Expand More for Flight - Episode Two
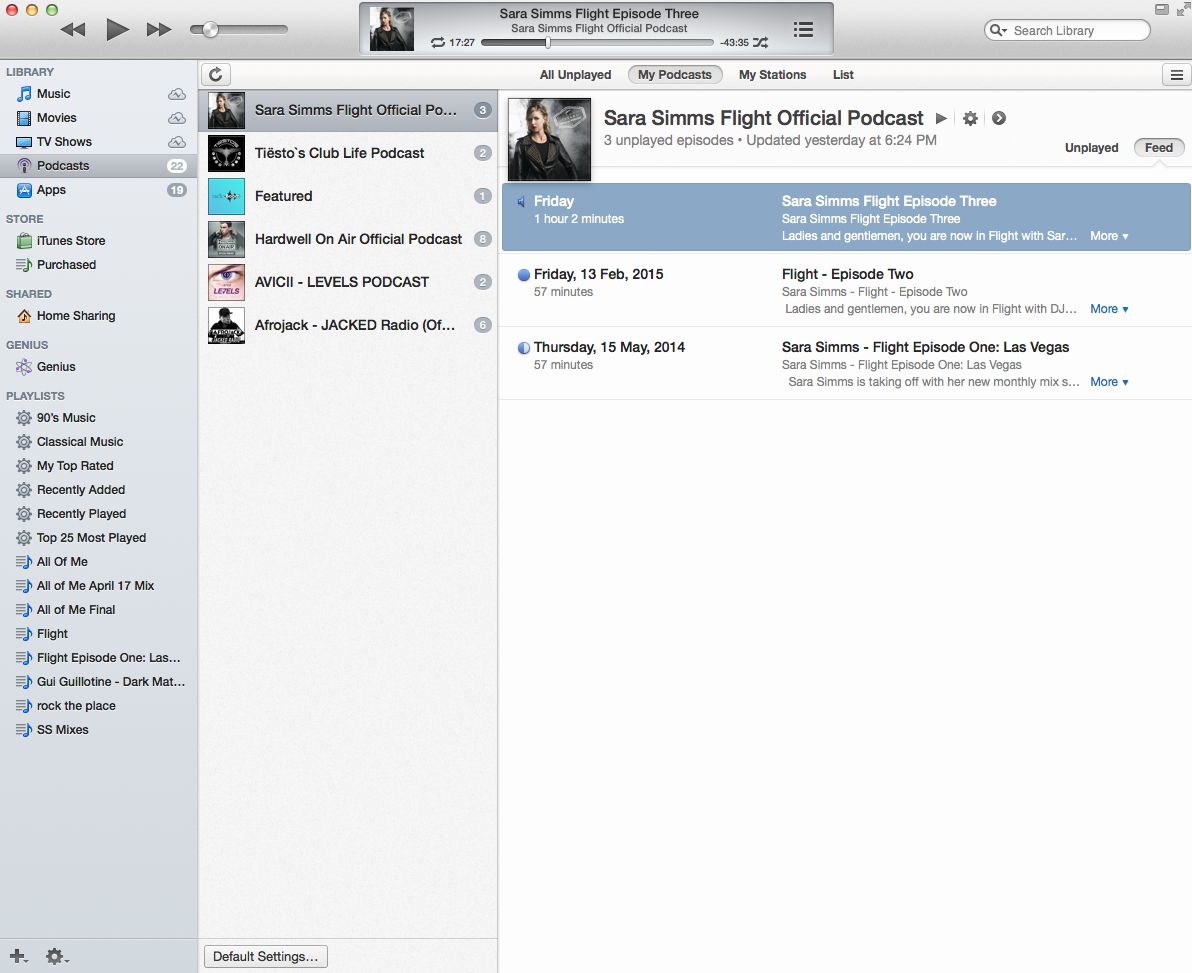Viewport: 1192px width, 973px height. 1109,309
